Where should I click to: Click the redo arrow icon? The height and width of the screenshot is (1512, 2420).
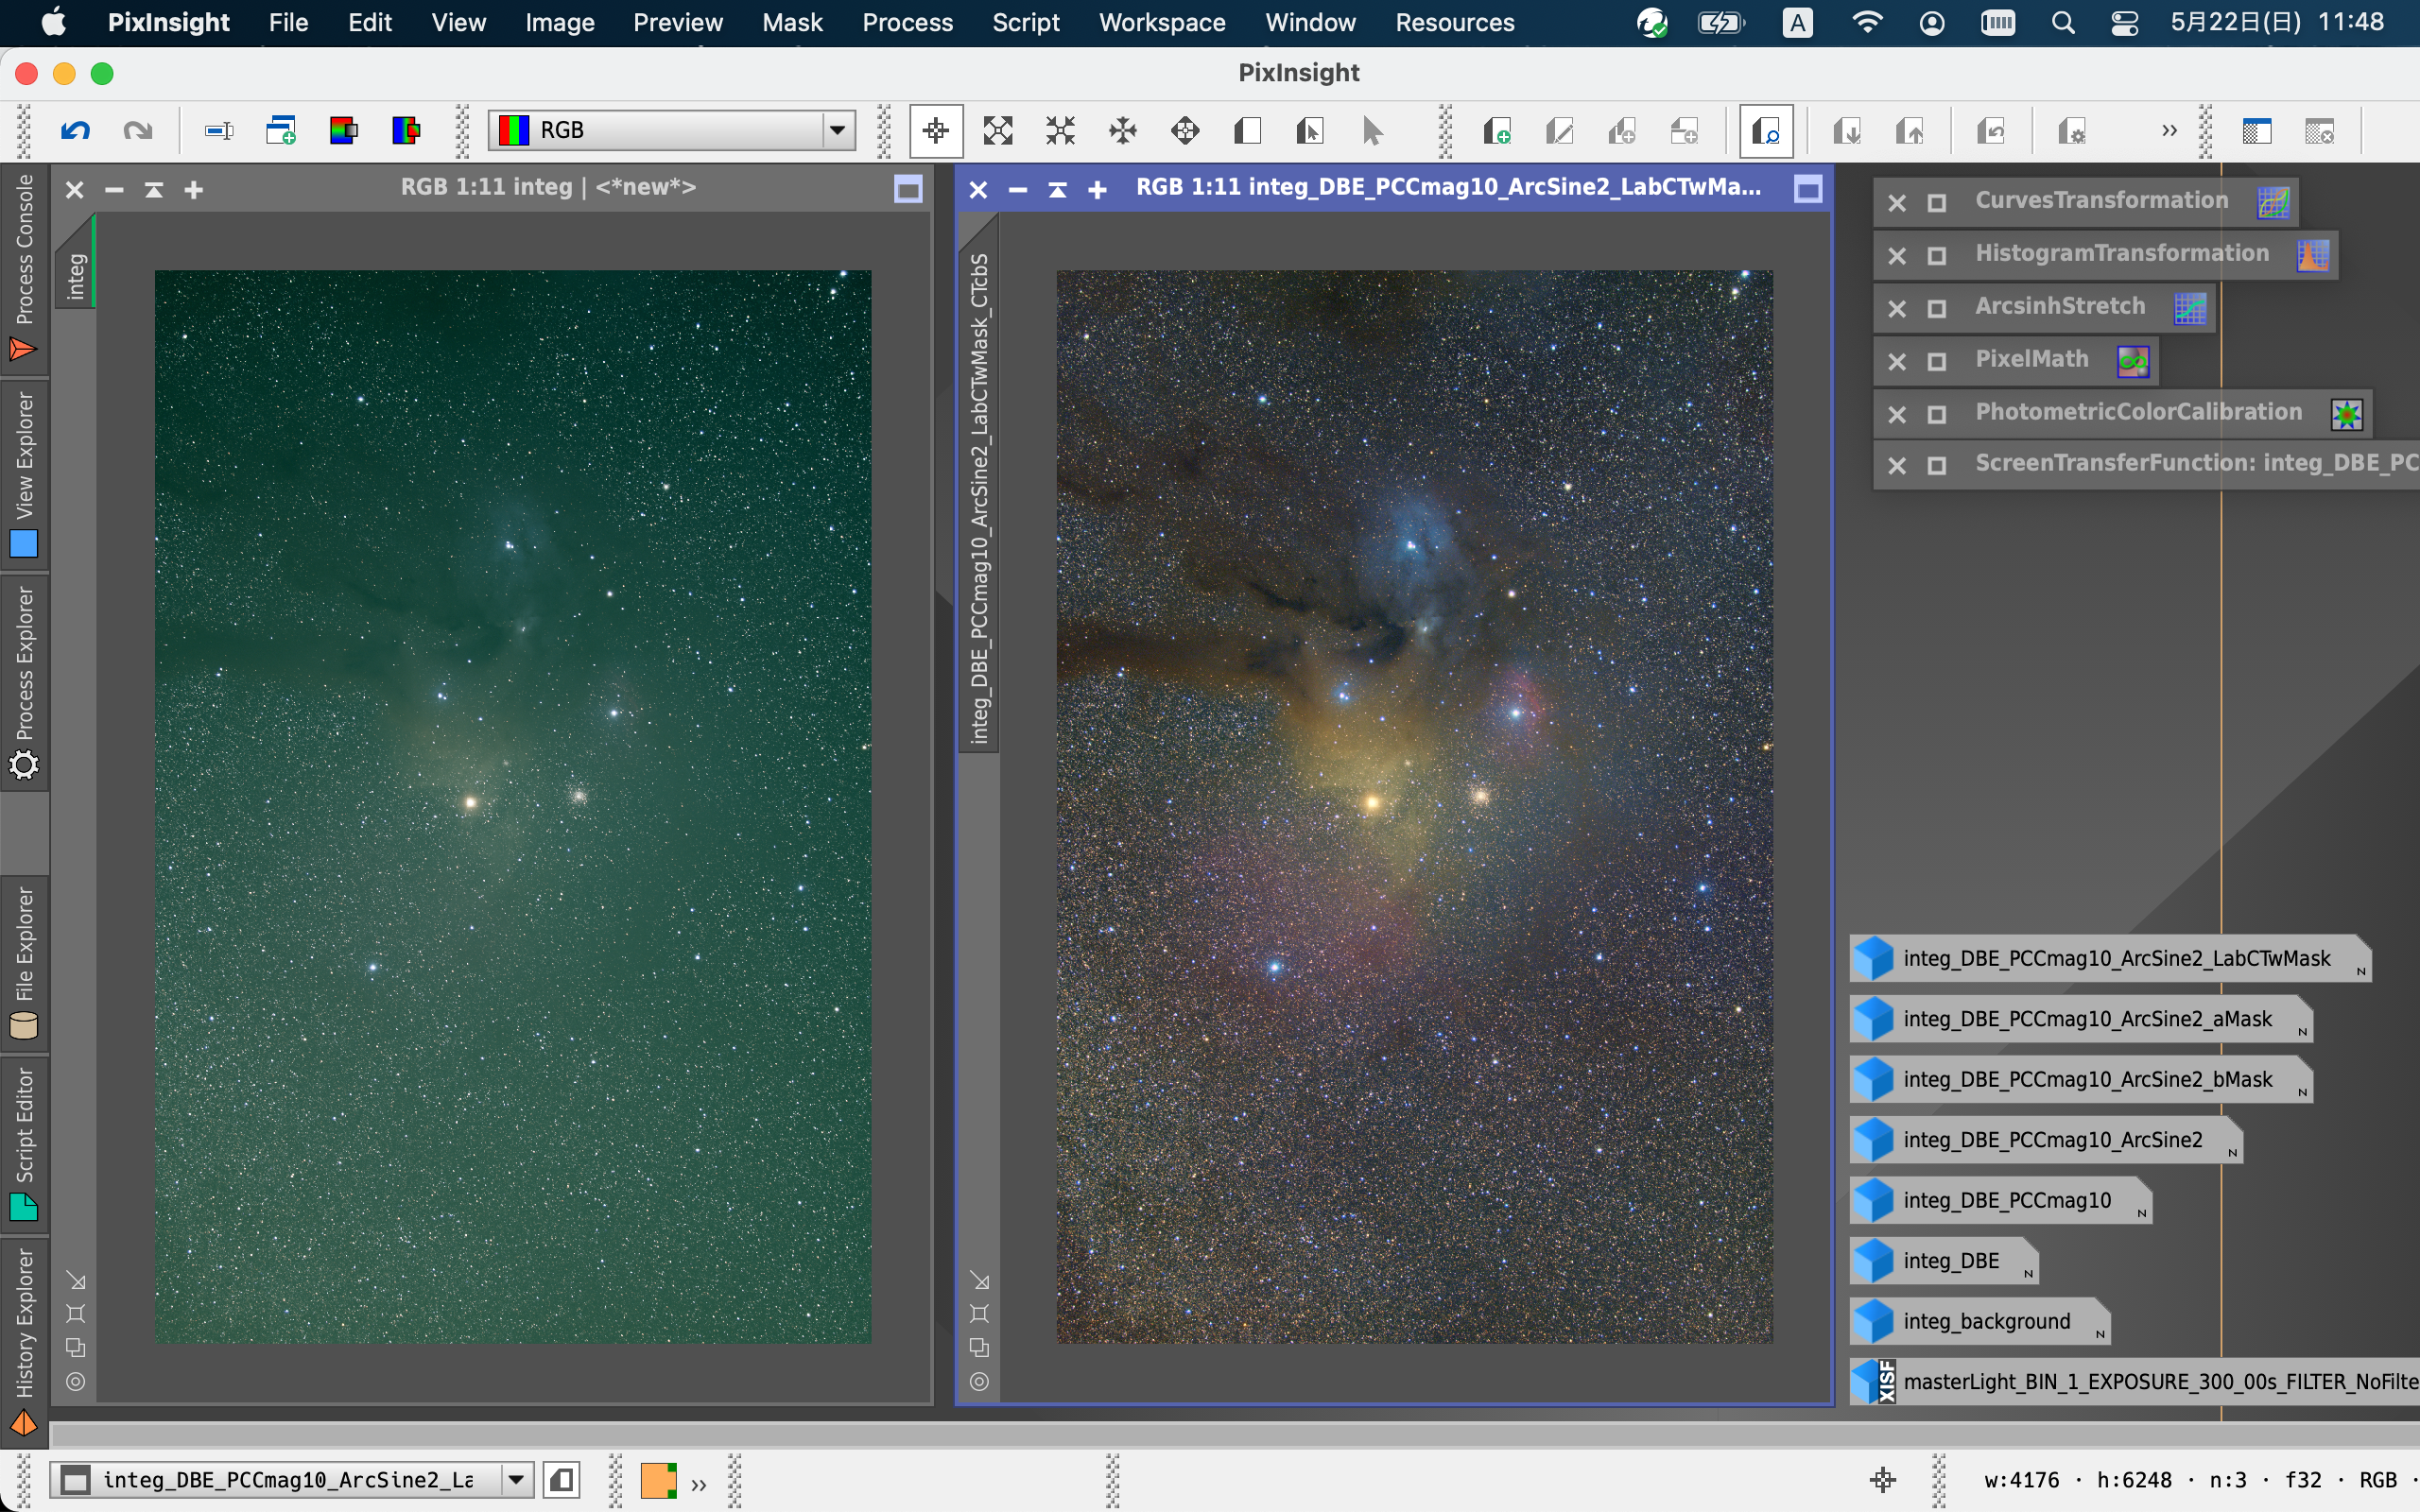click(x=138, y=131)
